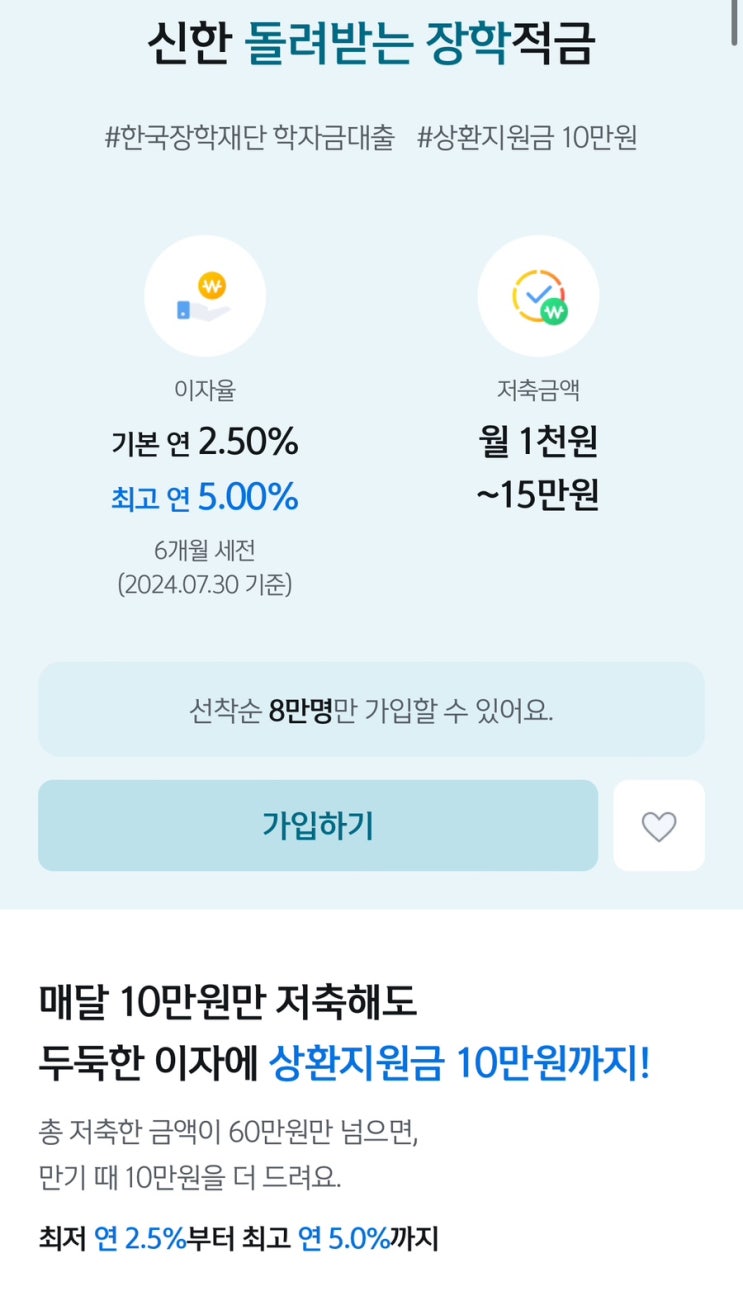Tap the 기본 연 2.50% rate text
743x1296 pixels.
(x=205, y=441)
